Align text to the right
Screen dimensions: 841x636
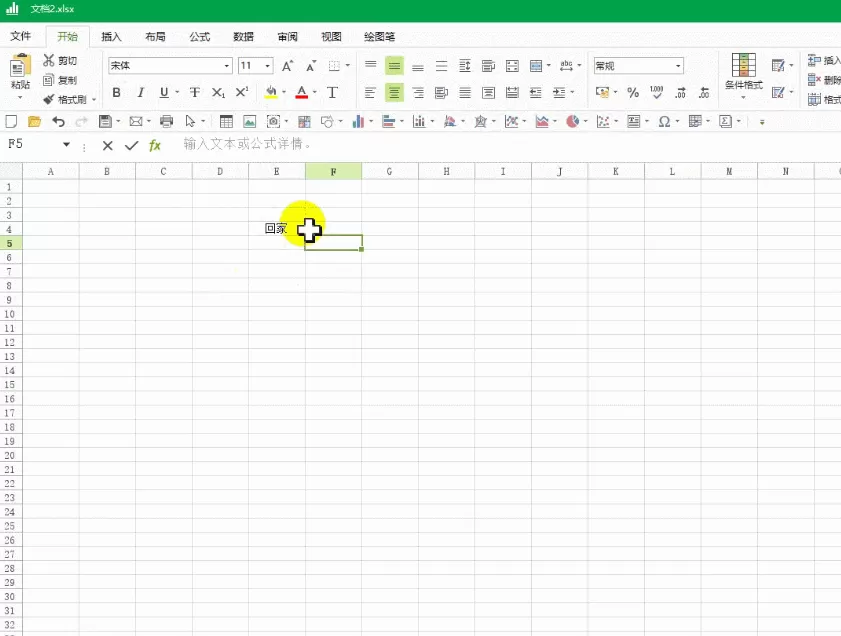[x=418, y=93]
